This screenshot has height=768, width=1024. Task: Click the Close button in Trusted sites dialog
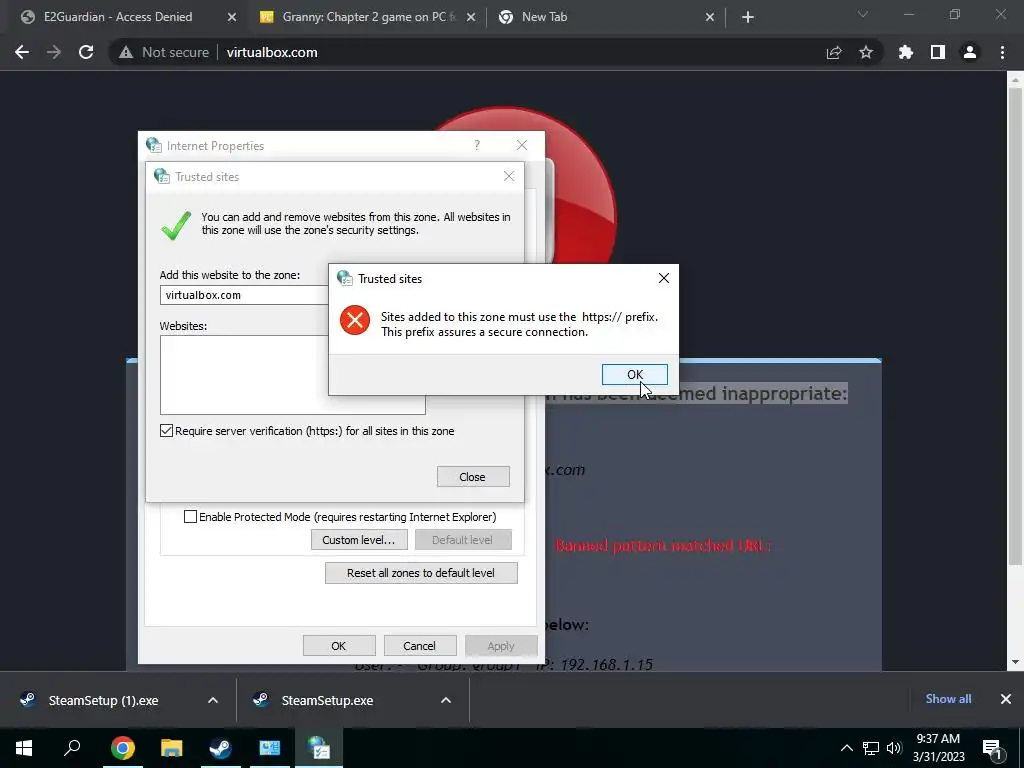point(473,477)
